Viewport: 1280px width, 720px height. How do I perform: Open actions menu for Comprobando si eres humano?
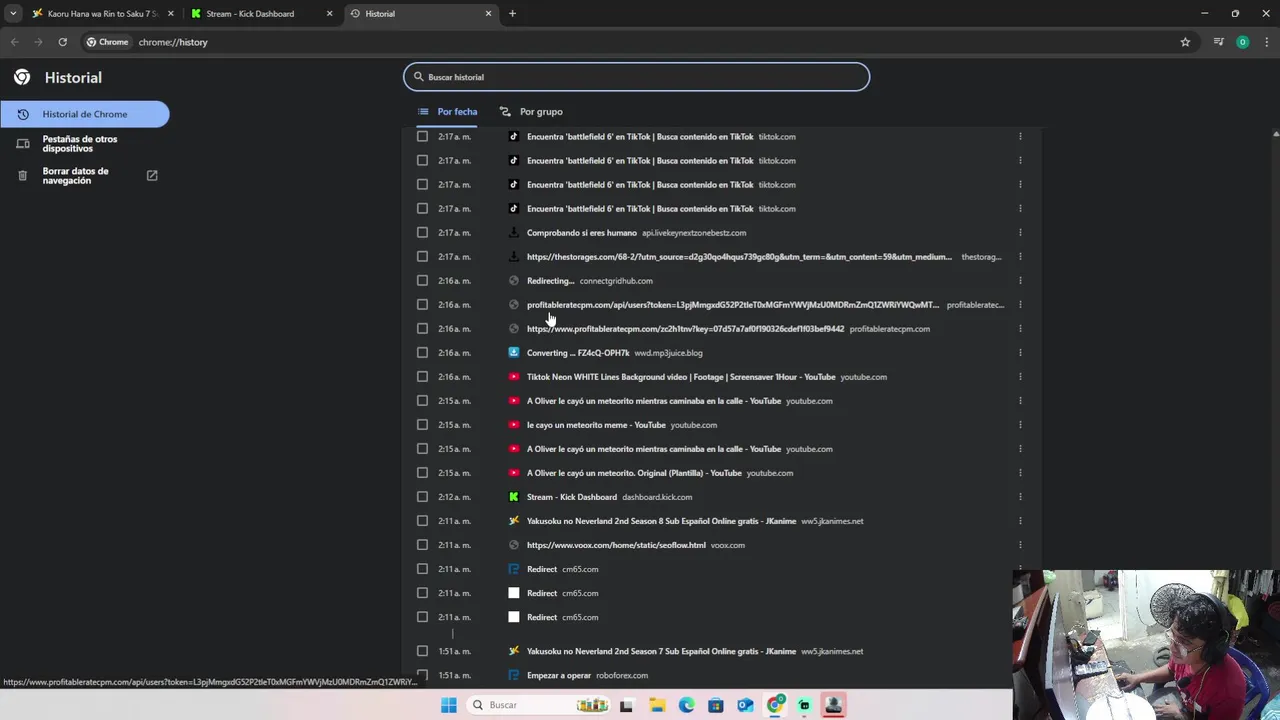(x=1020, y=233)
